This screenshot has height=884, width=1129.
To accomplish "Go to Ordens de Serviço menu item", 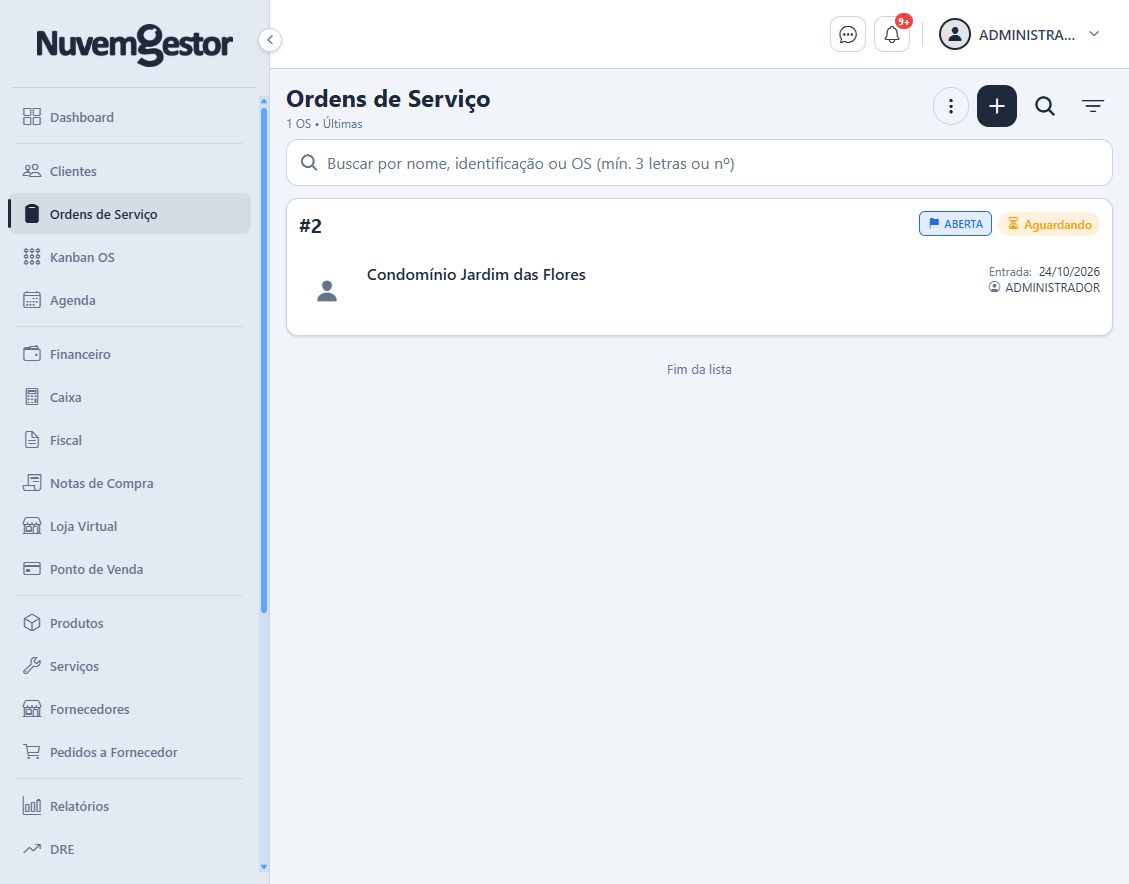I will [130, 214].
